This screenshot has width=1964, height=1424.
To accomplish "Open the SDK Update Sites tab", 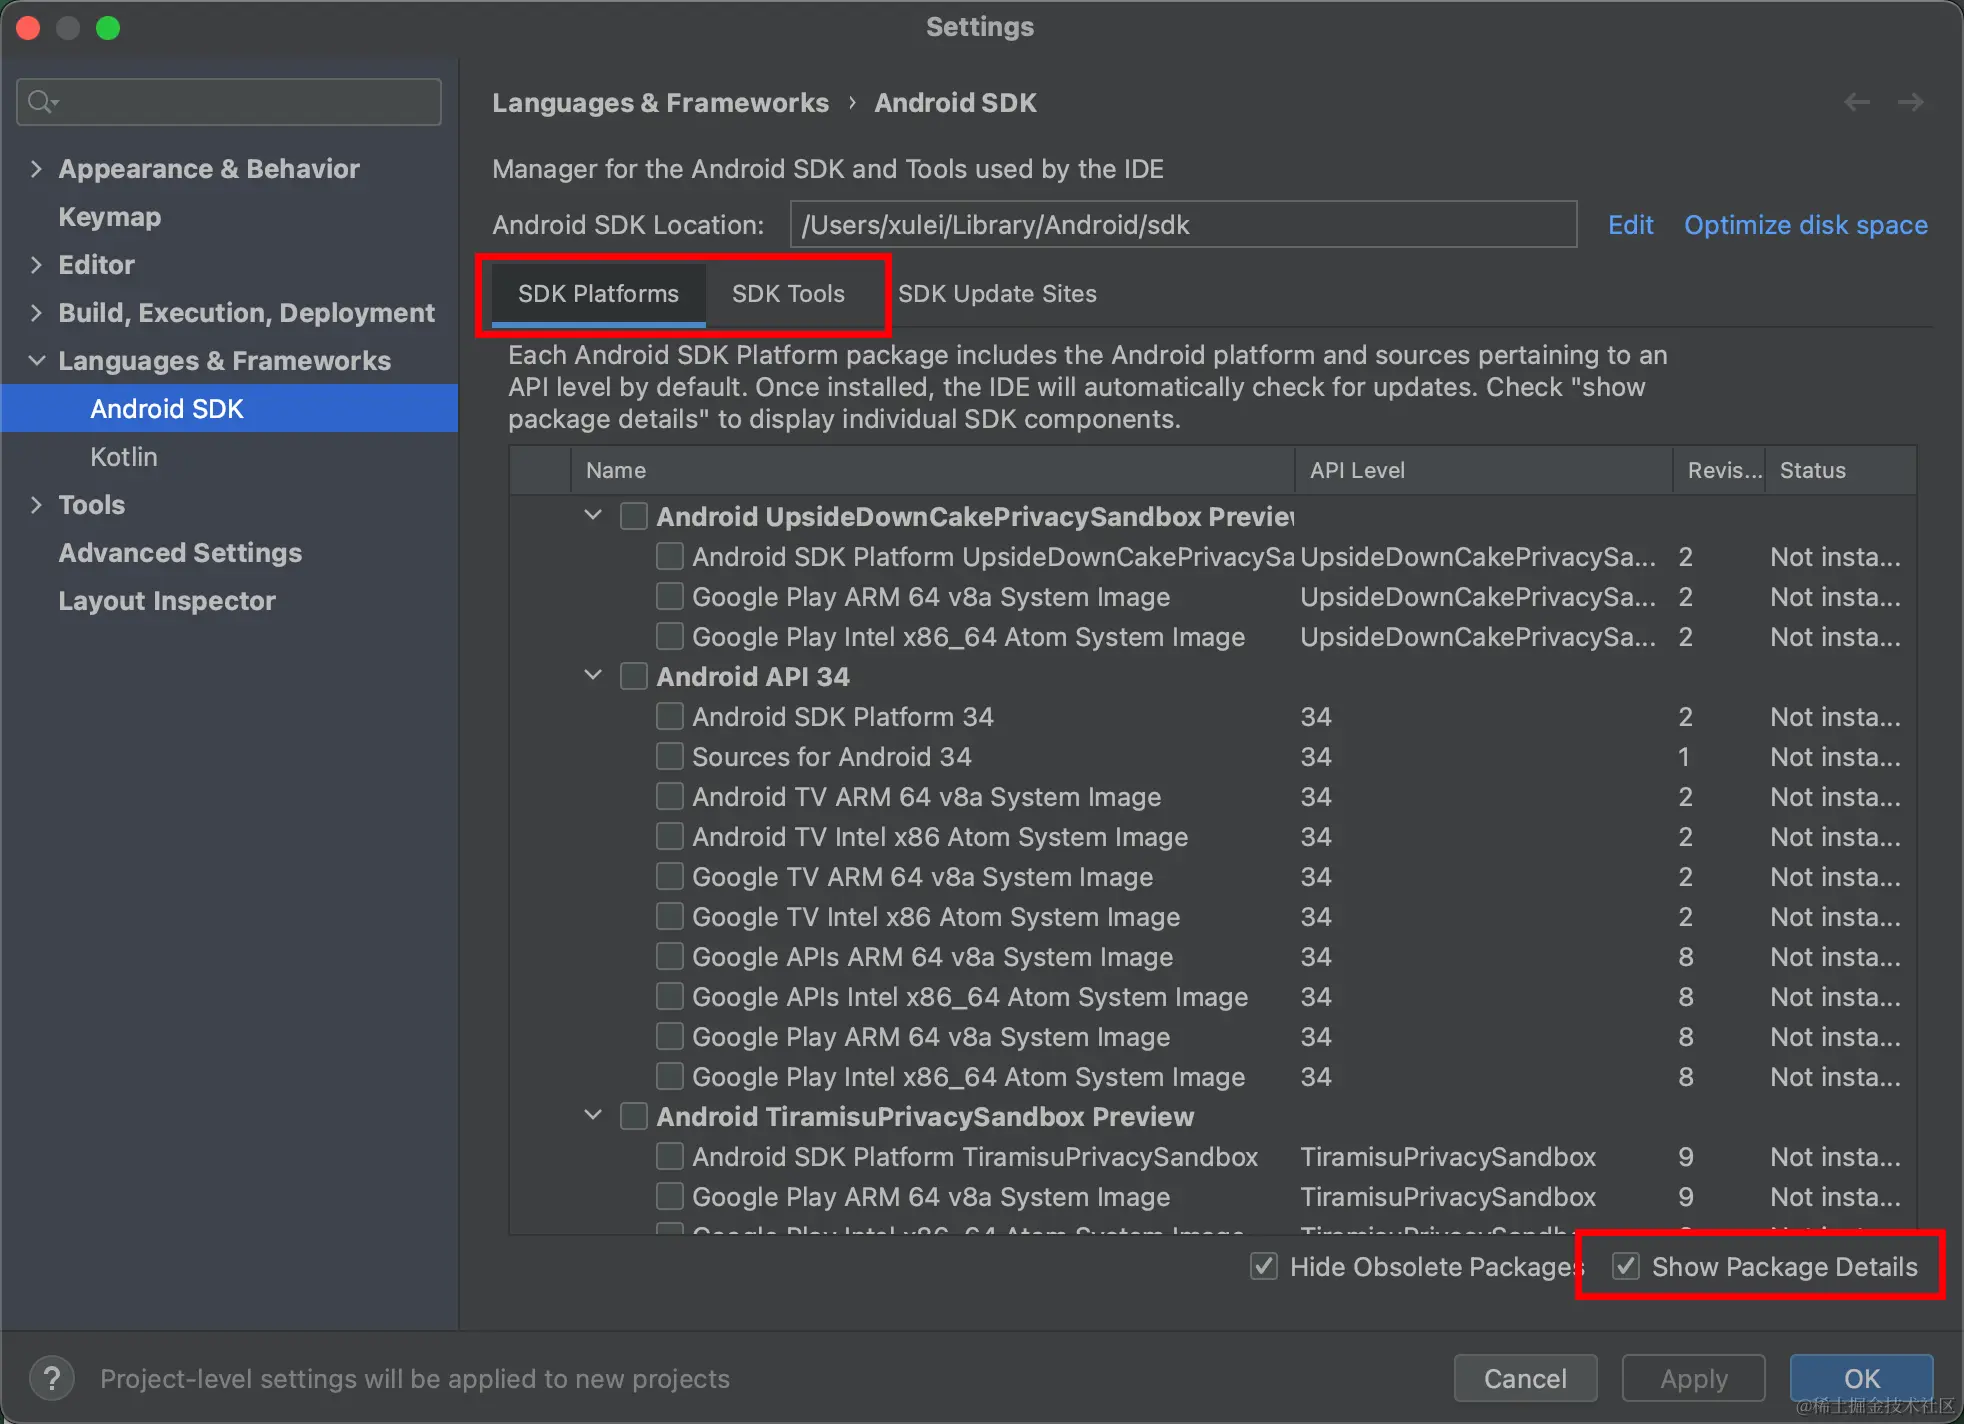I will 997,293.
